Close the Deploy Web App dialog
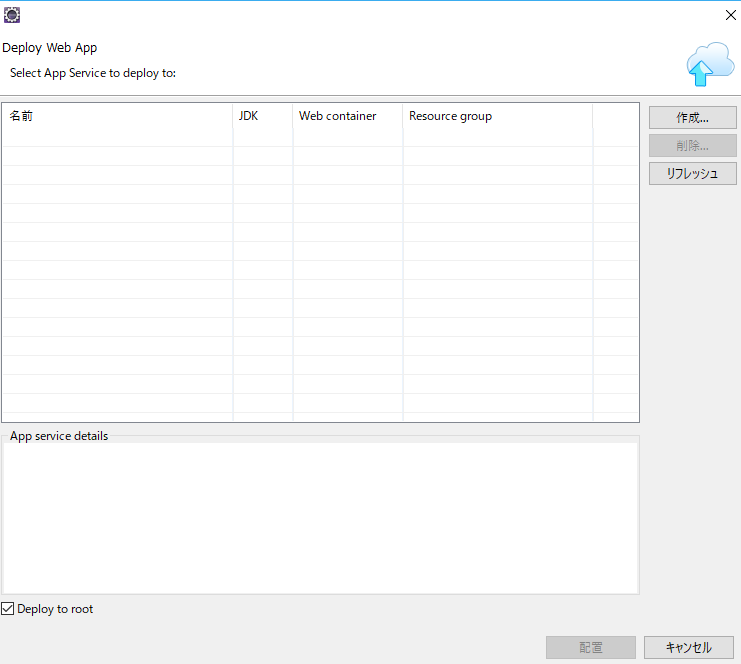Image resolution: width=741 pixels, height=664 pixels. [x=731, y=15]
